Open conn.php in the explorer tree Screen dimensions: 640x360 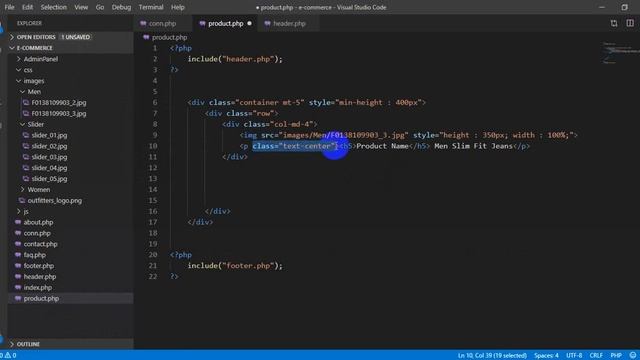click(x=37, y=233)
